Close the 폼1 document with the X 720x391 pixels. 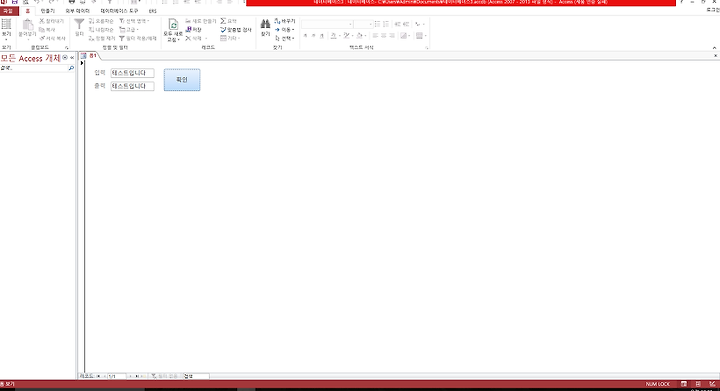715,56
